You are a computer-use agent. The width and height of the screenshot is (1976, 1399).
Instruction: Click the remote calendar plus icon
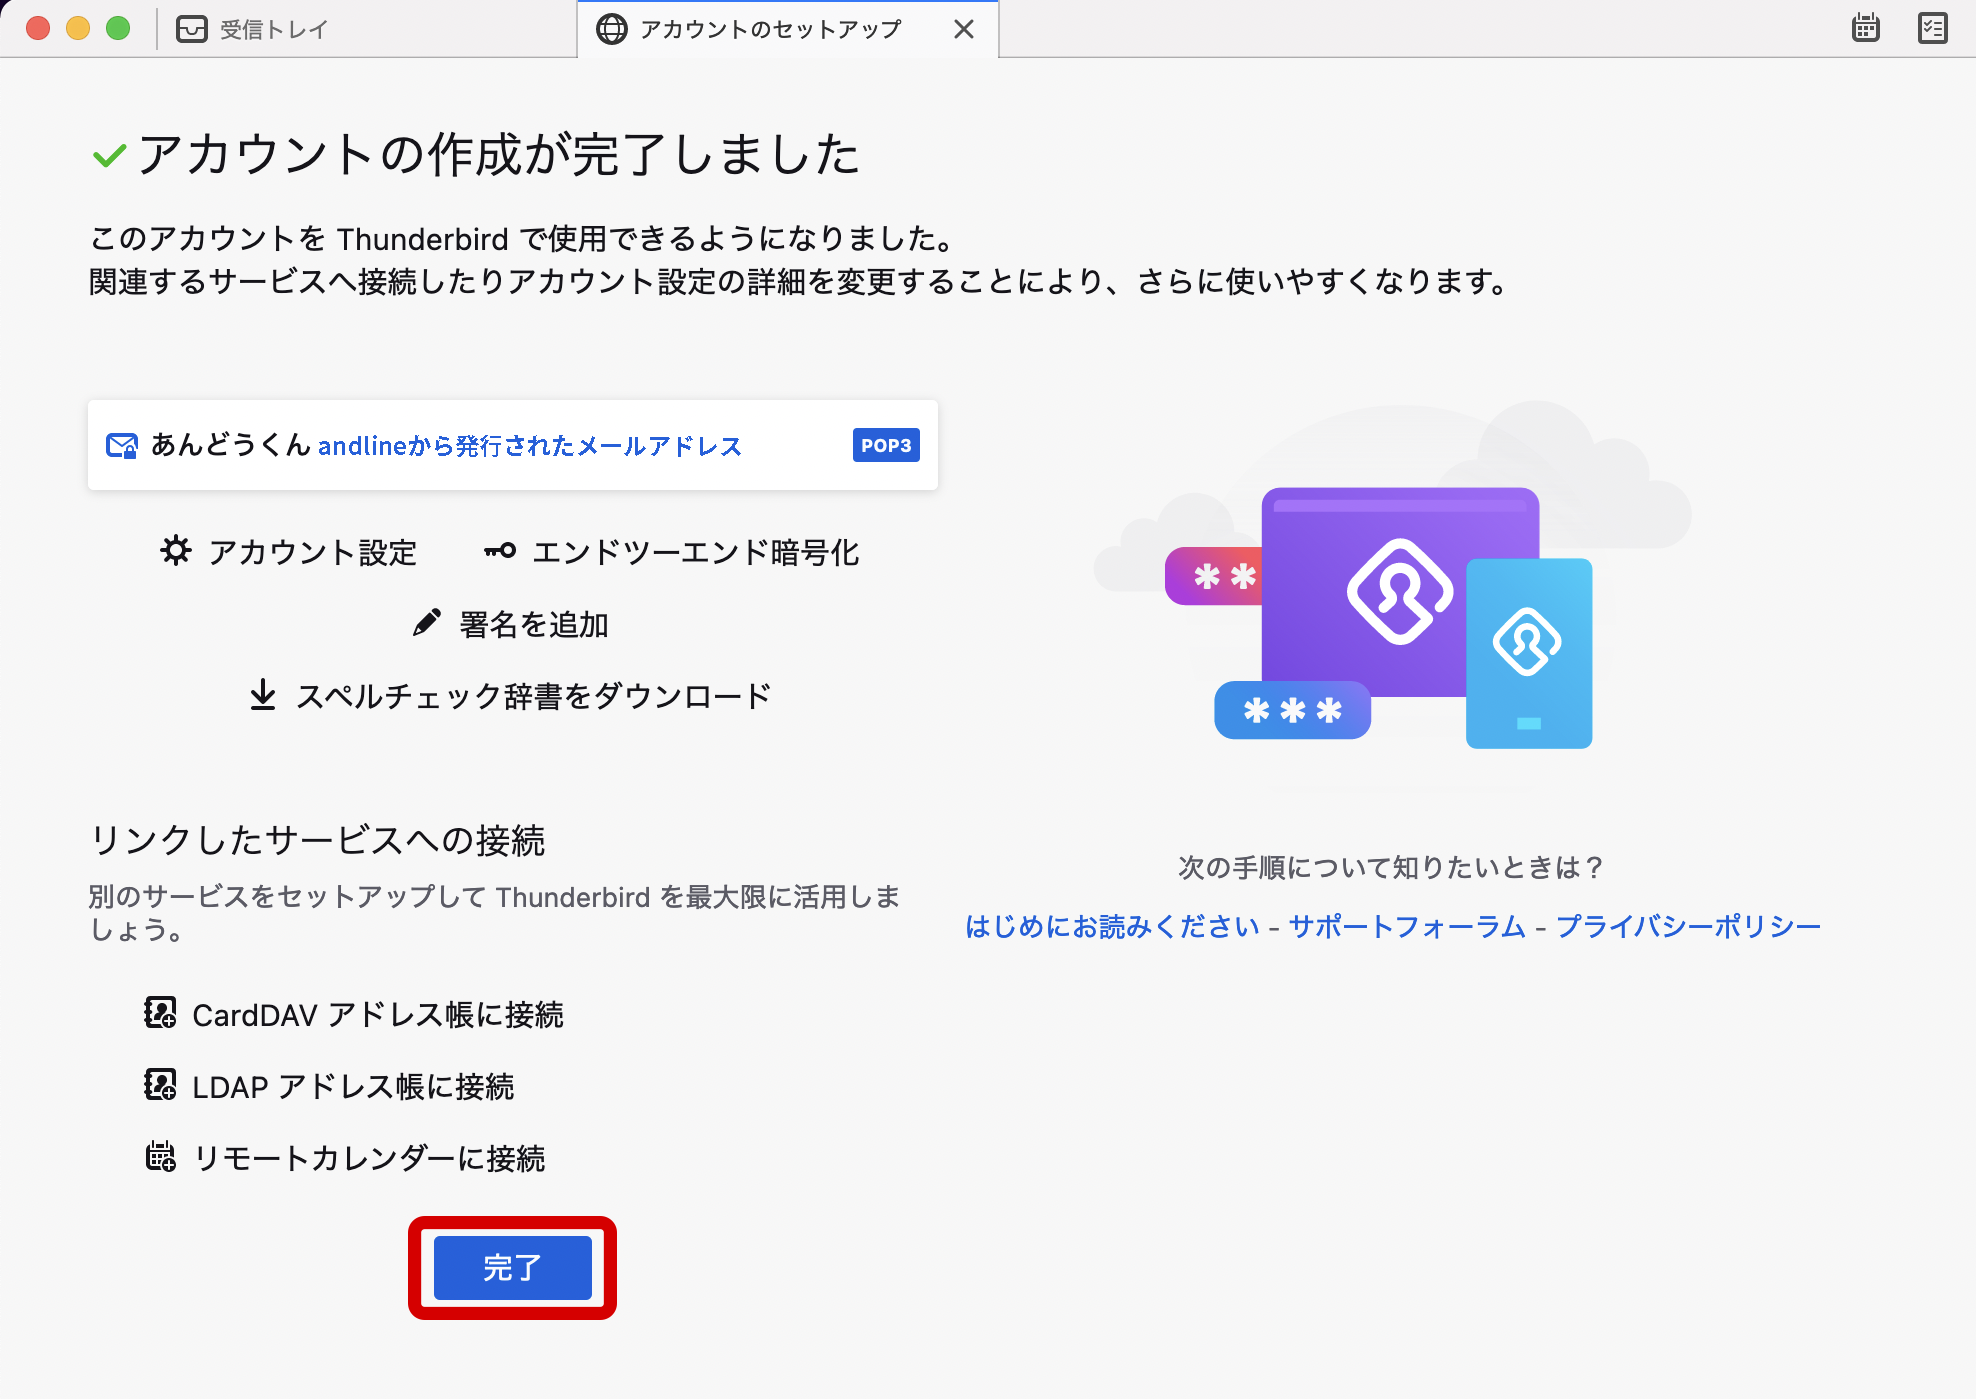160,1157
